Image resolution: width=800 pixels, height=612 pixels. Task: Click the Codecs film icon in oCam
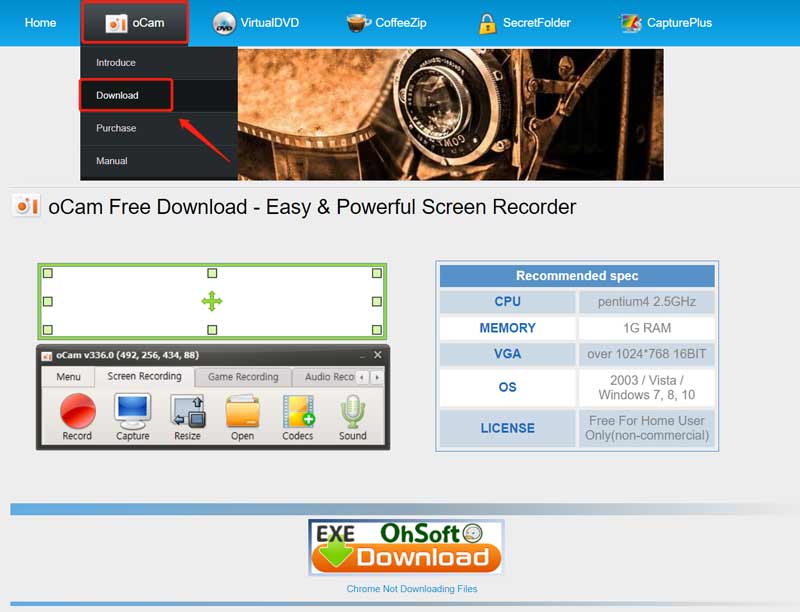(298, 417)
